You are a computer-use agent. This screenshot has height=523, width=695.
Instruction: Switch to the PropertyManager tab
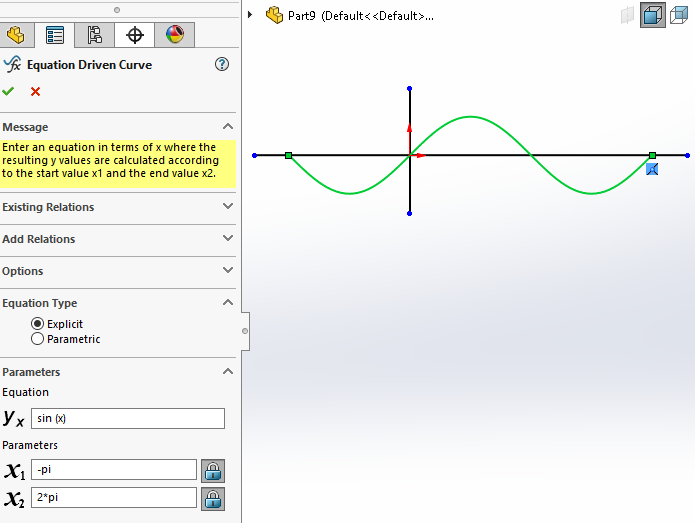point(56,35)
